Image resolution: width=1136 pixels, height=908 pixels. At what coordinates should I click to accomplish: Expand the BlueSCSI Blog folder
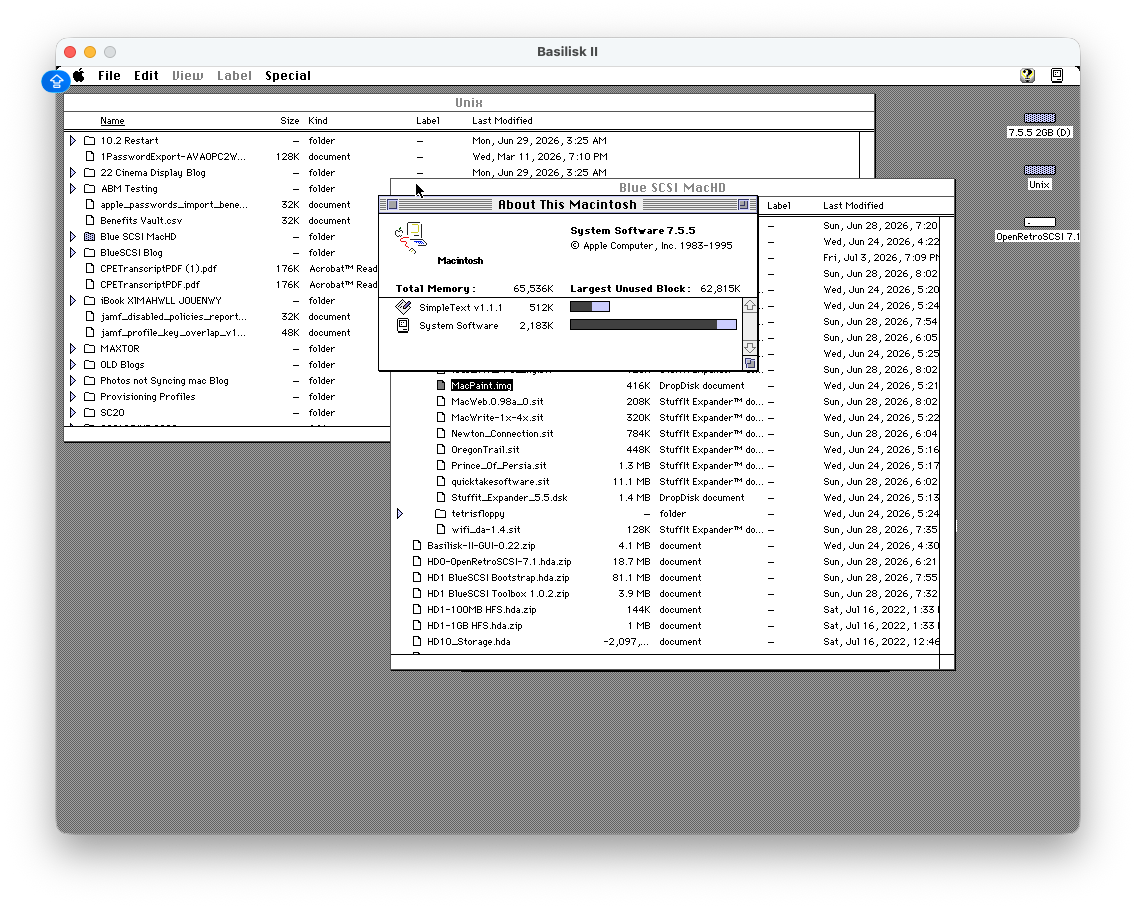pos(73,252)
